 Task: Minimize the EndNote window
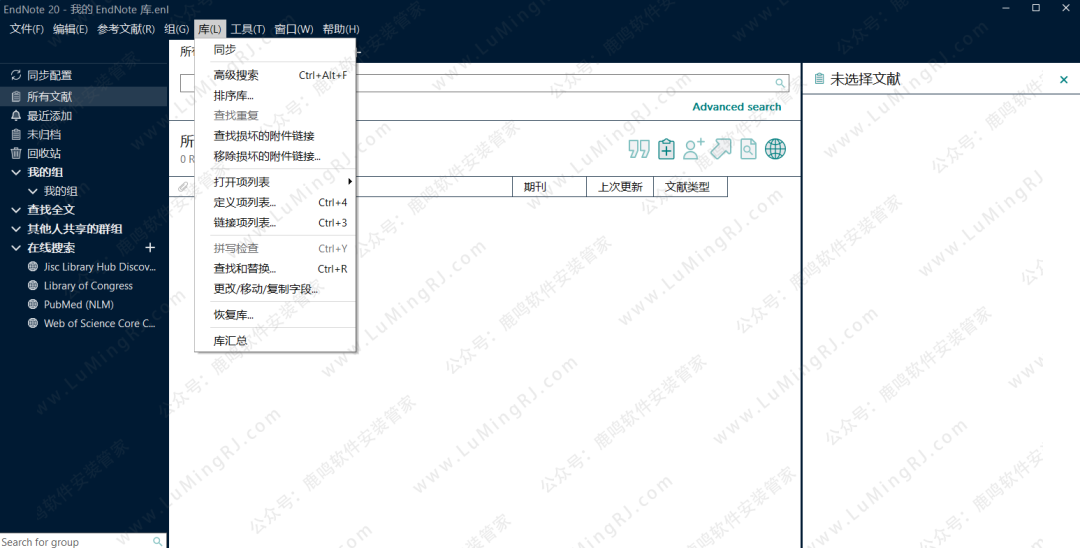(x=1006, y=8)
